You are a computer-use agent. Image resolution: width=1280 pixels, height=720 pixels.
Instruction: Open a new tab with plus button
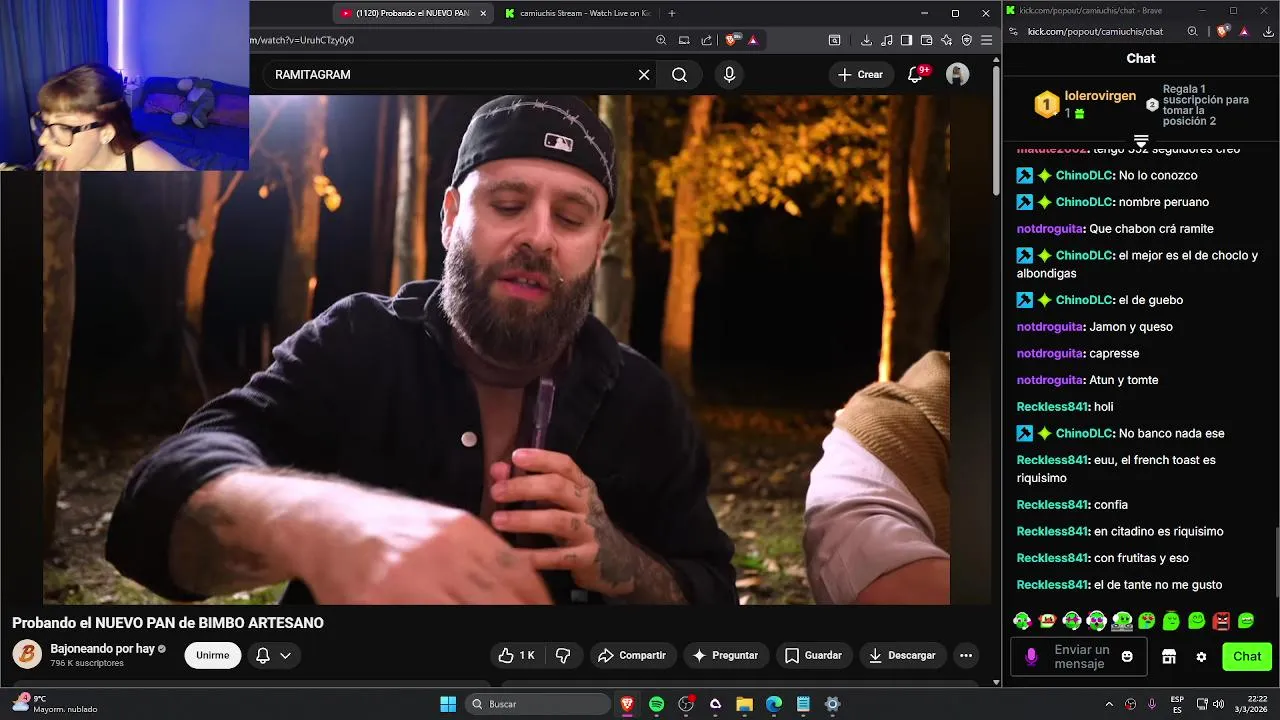coord(672,13)
